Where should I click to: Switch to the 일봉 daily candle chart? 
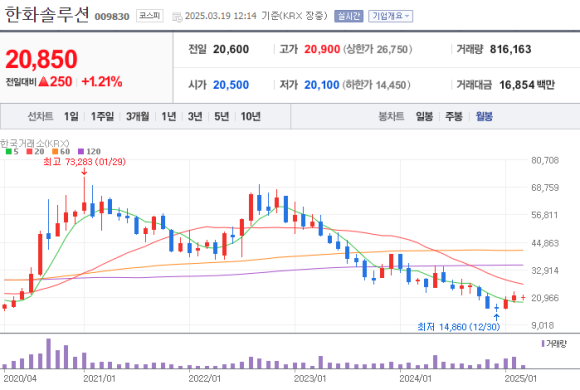(x=424, y=117)
